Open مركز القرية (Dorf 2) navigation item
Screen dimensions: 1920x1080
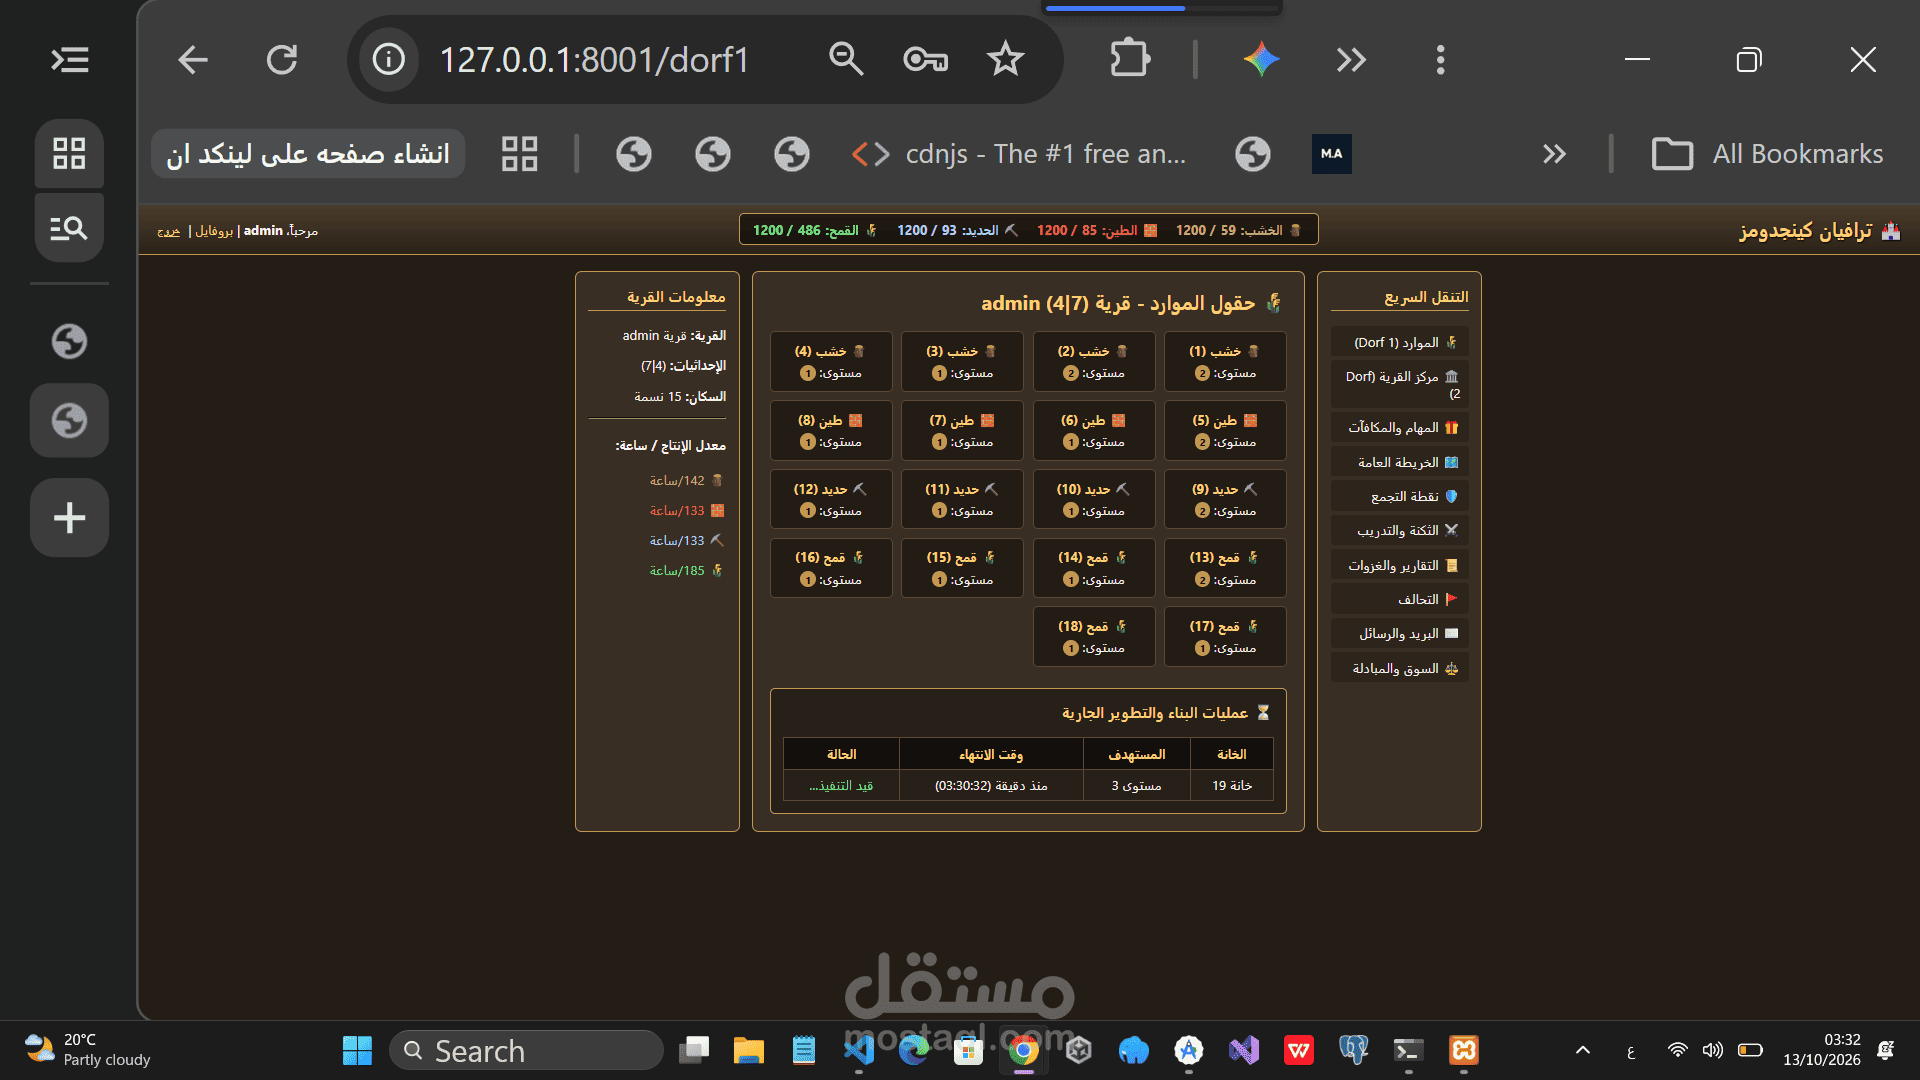click(x=1400, y=385)
